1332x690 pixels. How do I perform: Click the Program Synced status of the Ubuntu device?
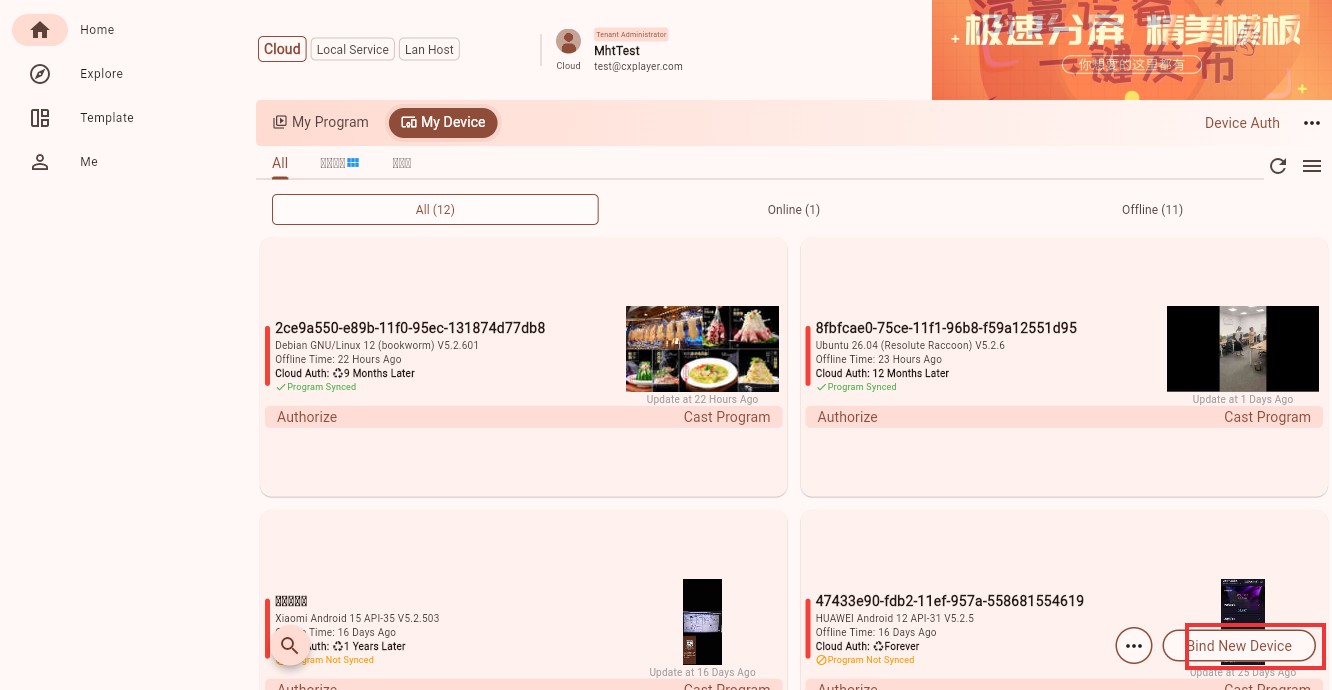pyautogui.click(x=856, y=387)
